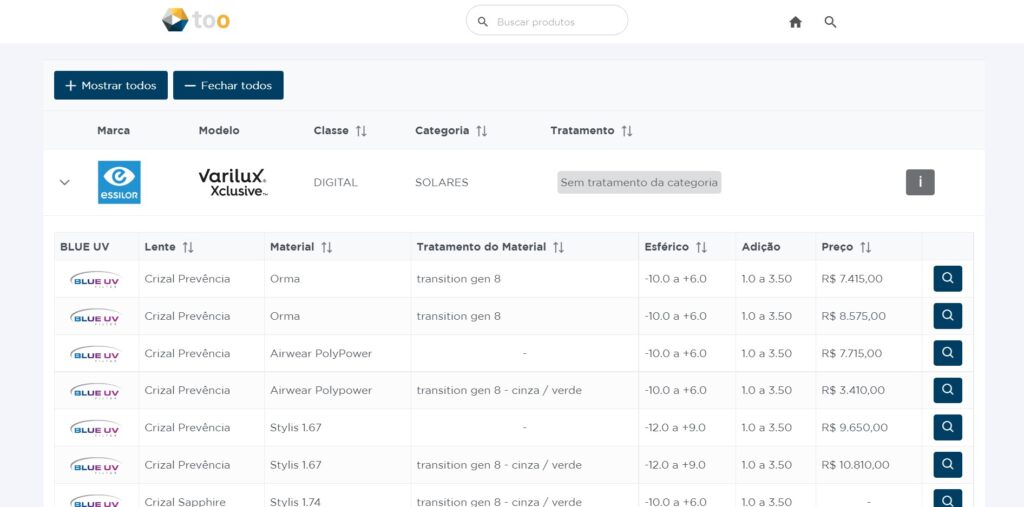Click Stylis 1.67 in R$ 9.650,00 row
The height and width of the screenshot is (507, 1024).
pos(296,427)
